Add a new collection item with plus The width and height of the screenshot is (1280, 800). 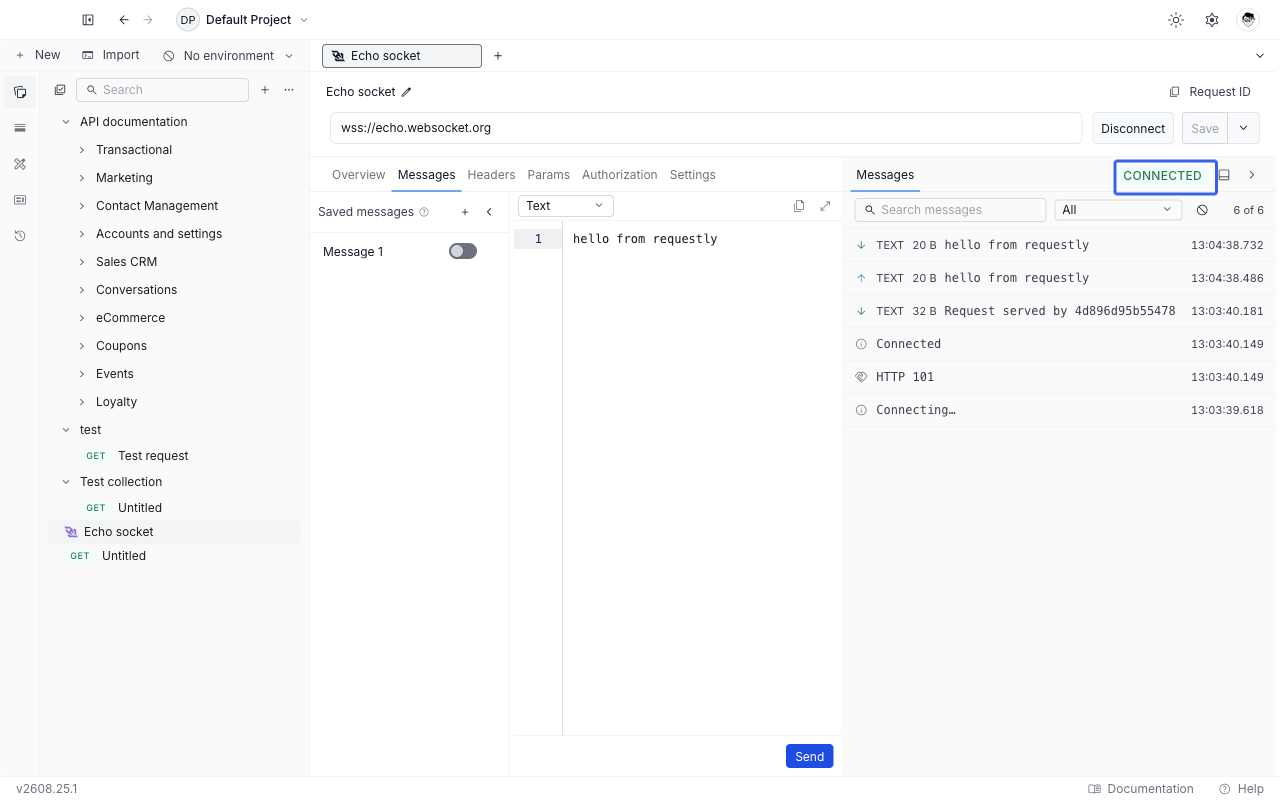[265, 90]
